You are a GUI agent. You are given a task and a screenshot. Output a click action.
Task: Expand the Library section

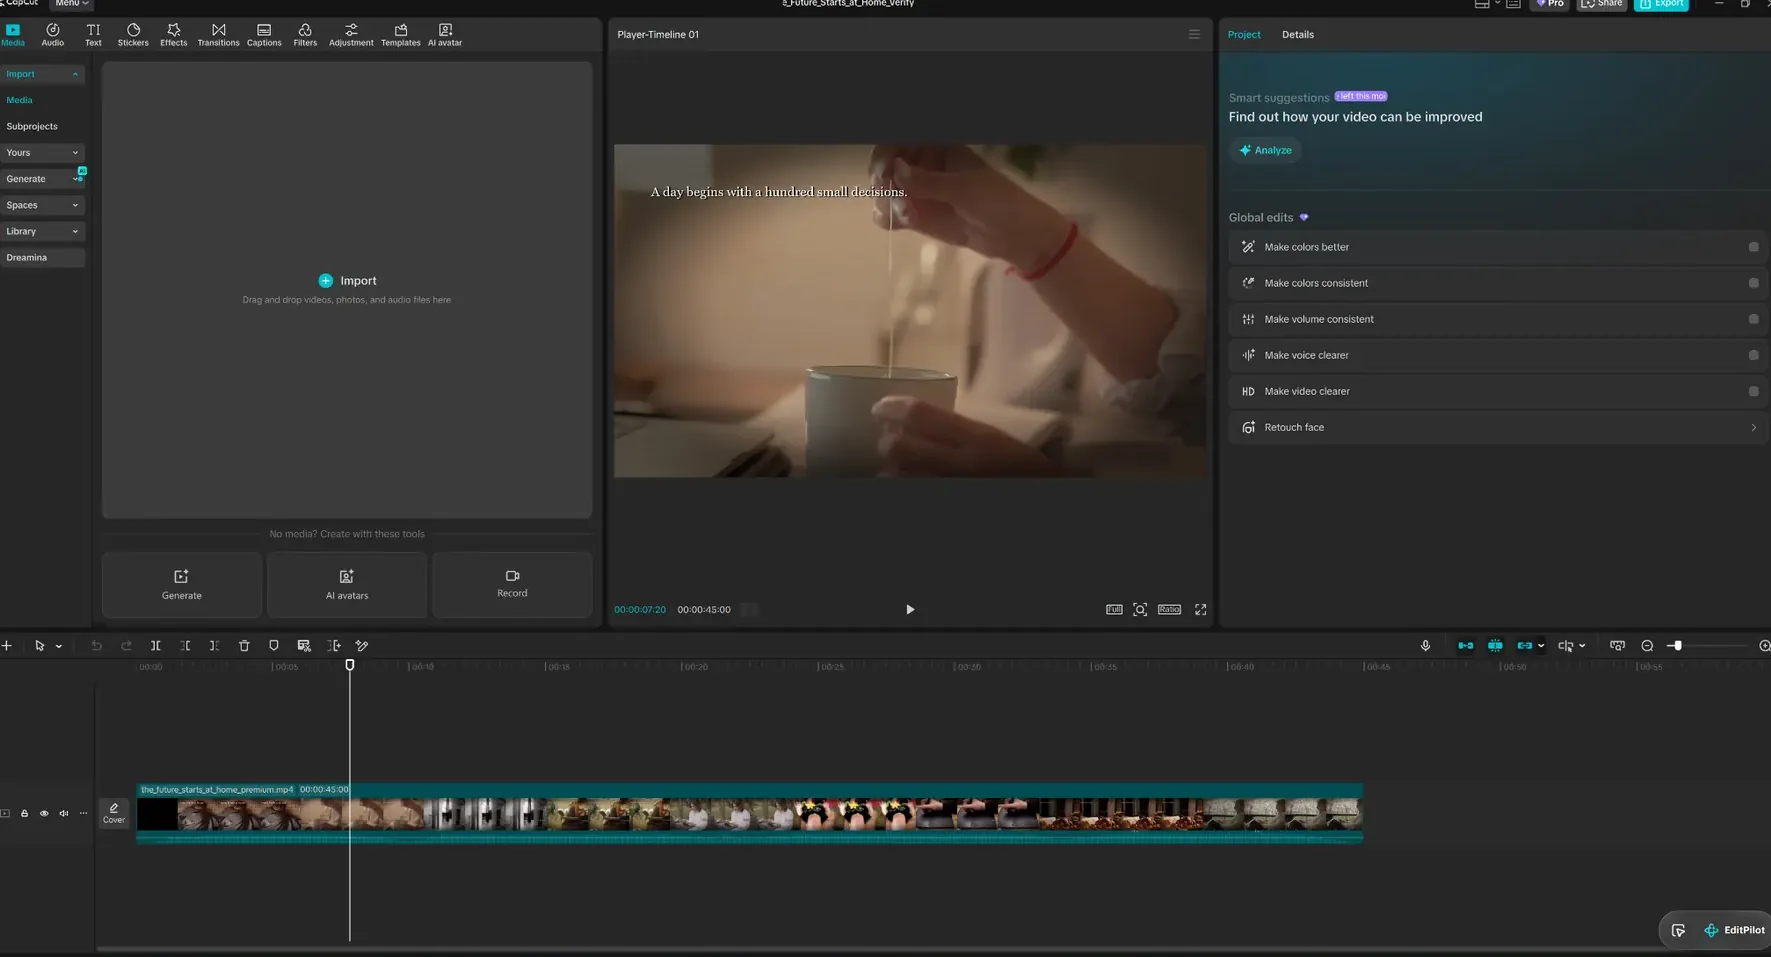[75, 231]
